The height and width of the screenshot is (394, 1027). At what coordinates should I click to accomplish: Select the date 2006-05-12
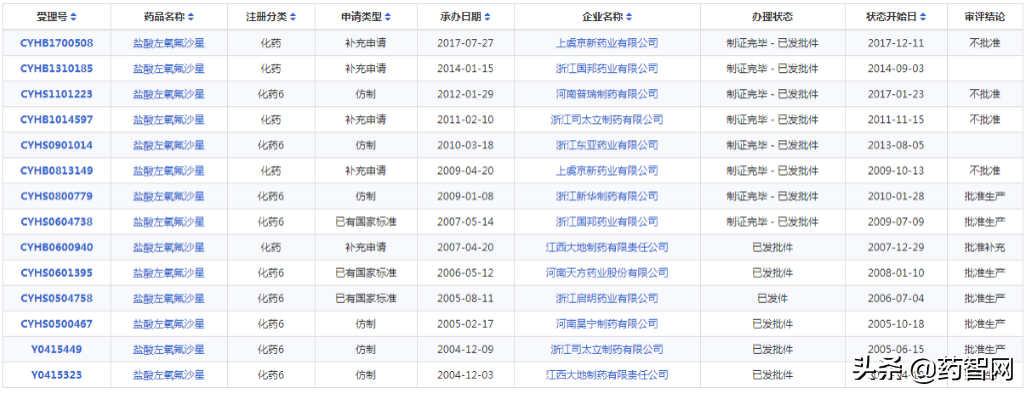[466, 273]
